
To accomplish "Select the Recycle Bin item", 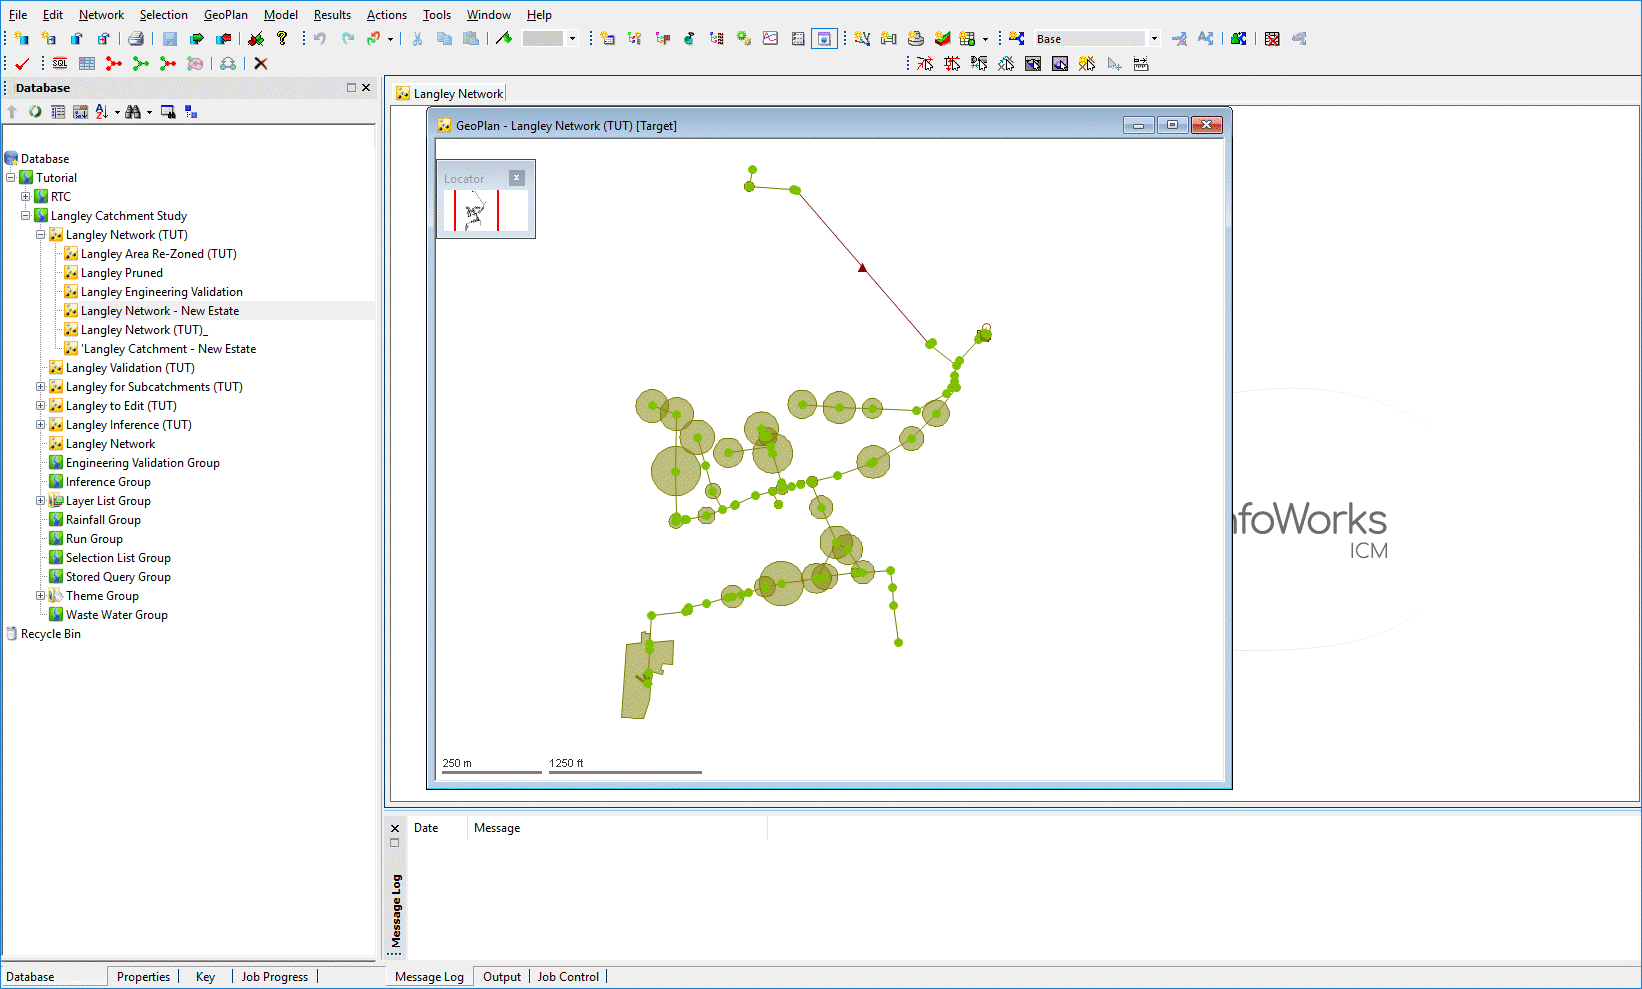I will pos(51,634).
